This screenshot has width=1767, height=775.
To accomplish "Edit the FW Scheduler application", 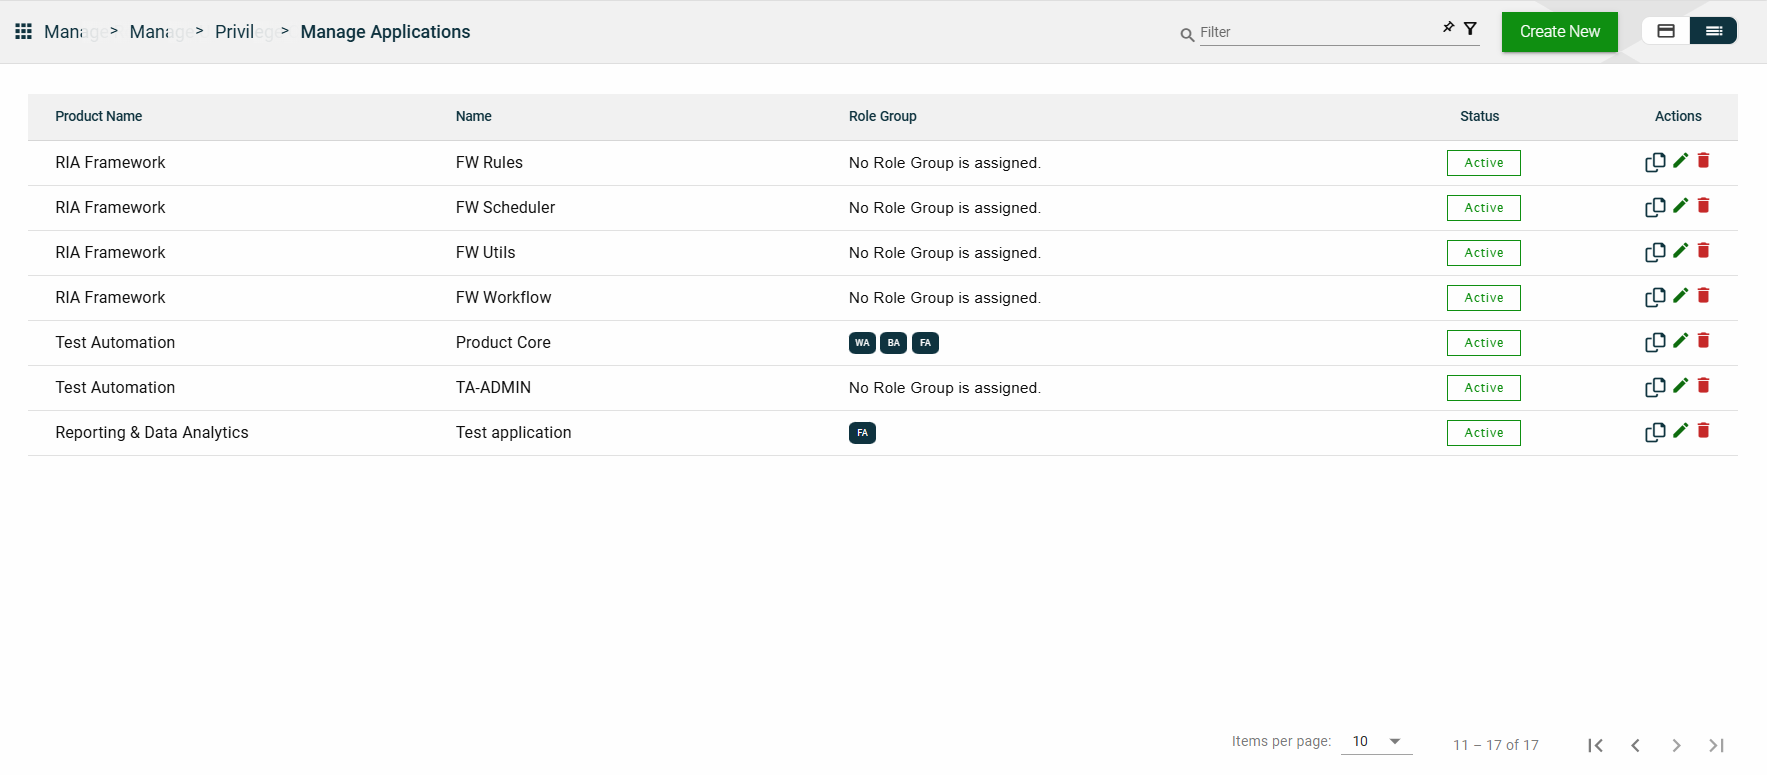I will 1680,206.
